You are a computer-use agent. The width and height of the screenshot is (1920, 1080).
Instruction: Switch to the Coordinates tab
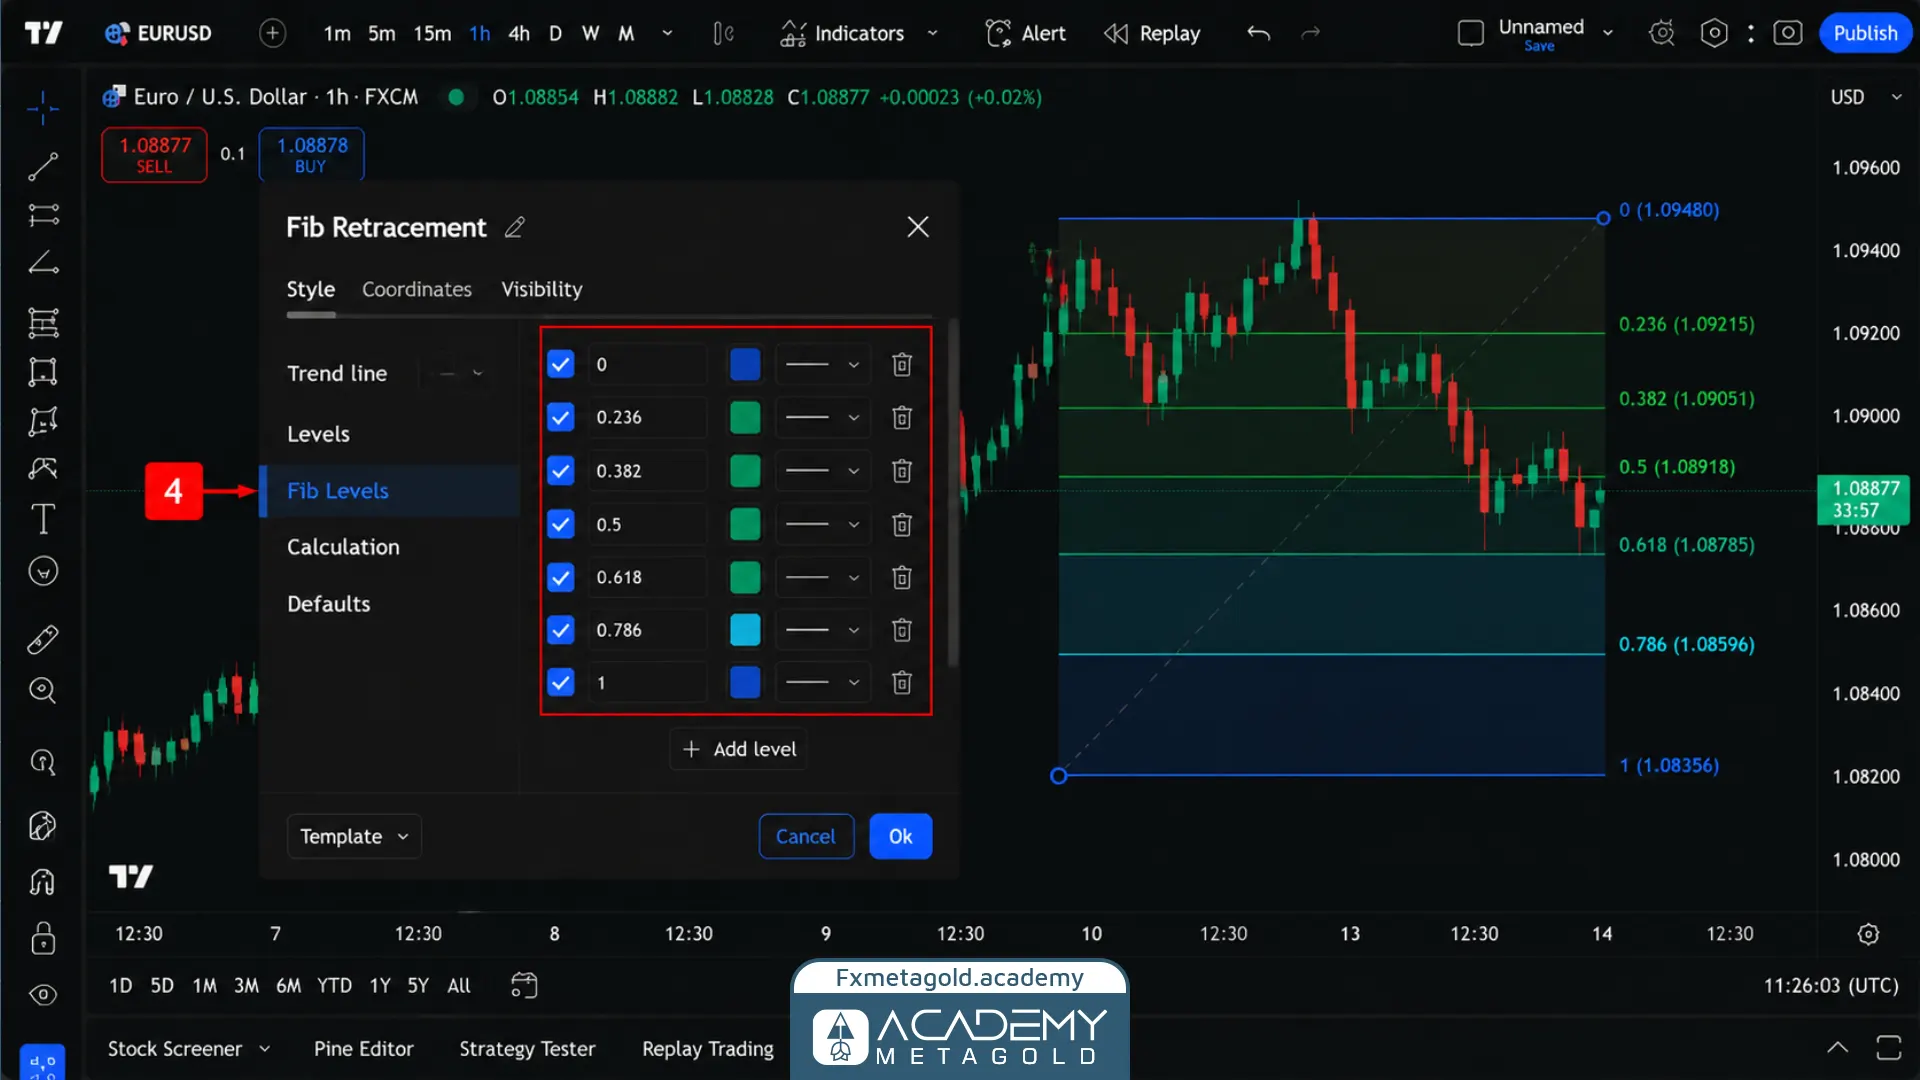[417, 289]
